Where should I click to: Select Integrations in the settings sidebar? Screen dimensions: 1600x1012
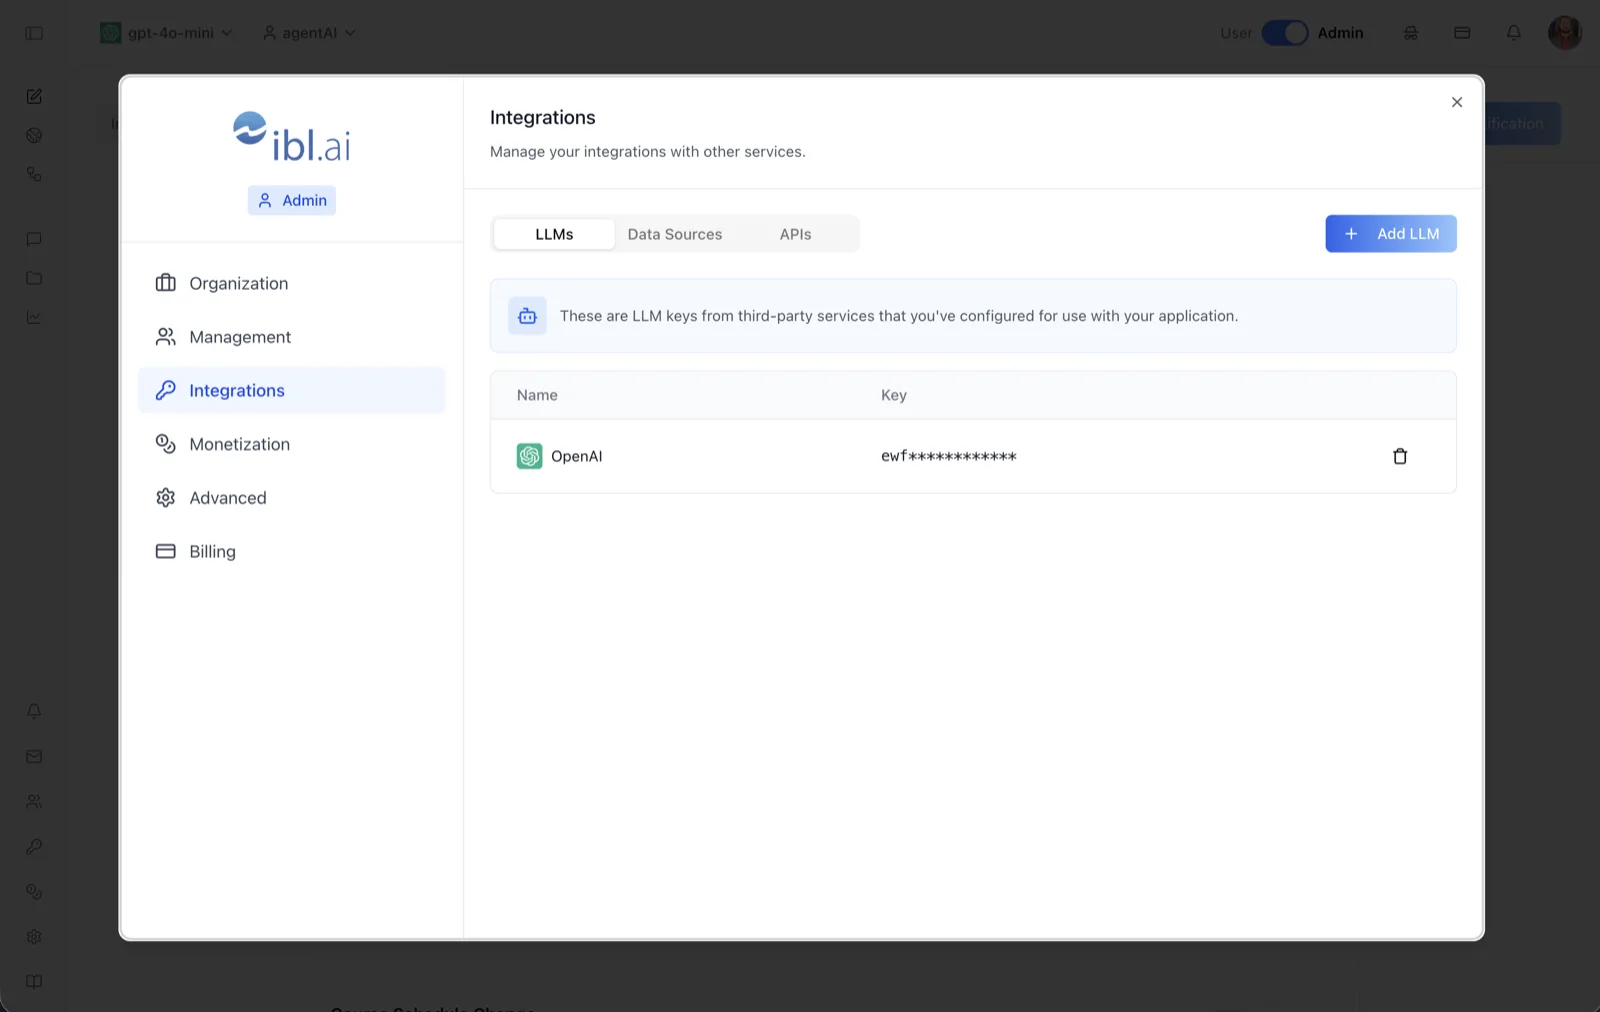click(291, 390)
